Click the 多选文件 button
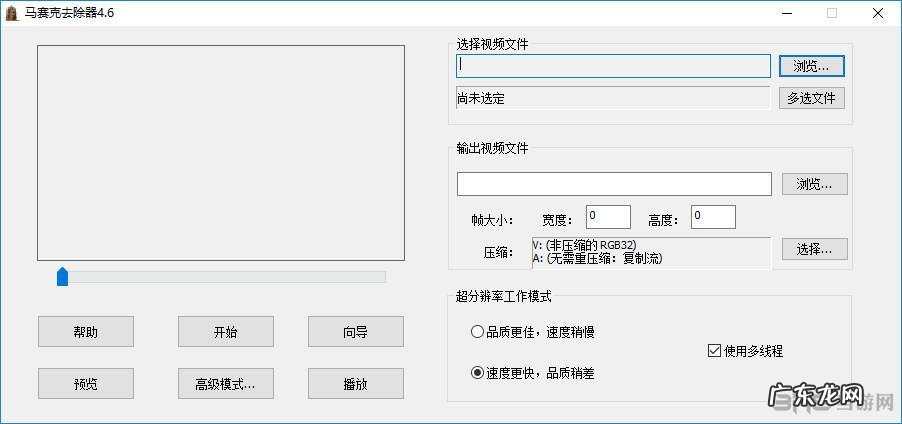 (811, 98)
